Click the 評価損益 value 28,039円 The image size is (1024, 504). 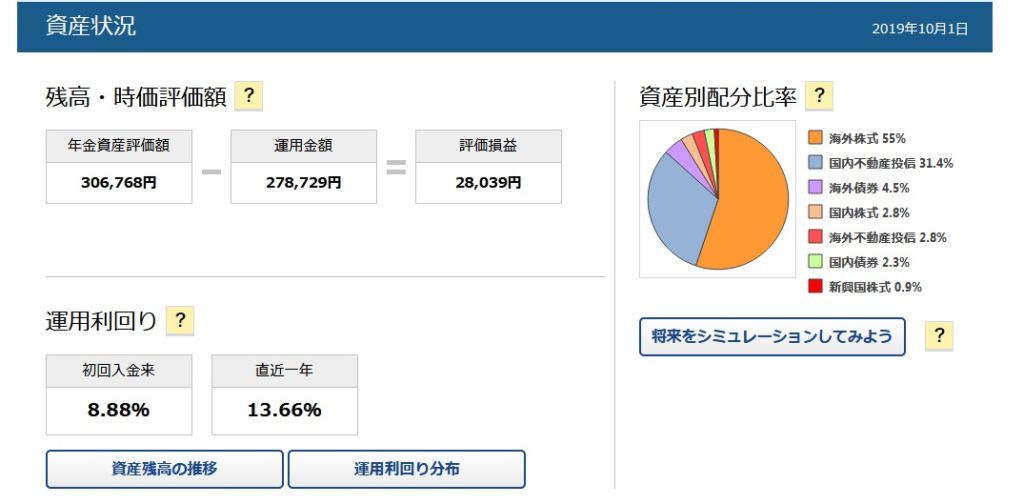[488, 183]
